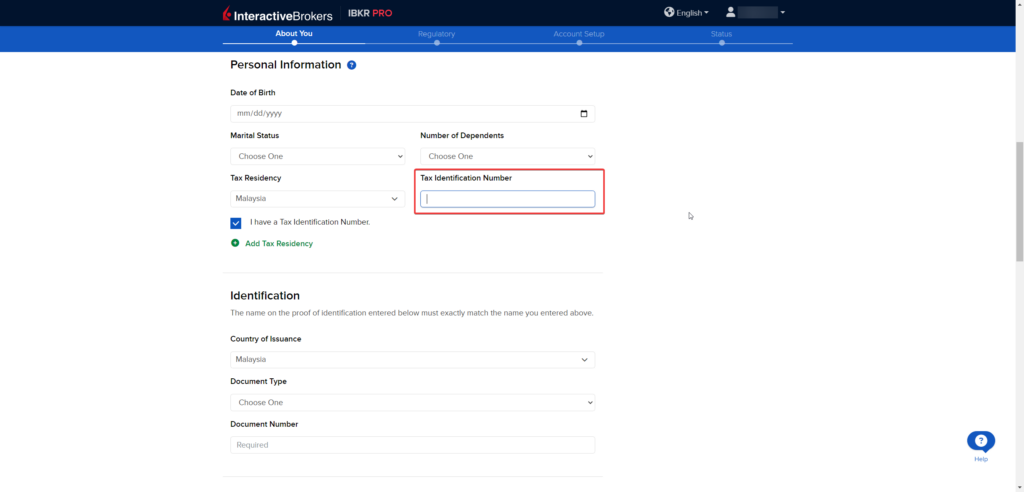Expand the Marital Status dropdown

coord(317,156)
